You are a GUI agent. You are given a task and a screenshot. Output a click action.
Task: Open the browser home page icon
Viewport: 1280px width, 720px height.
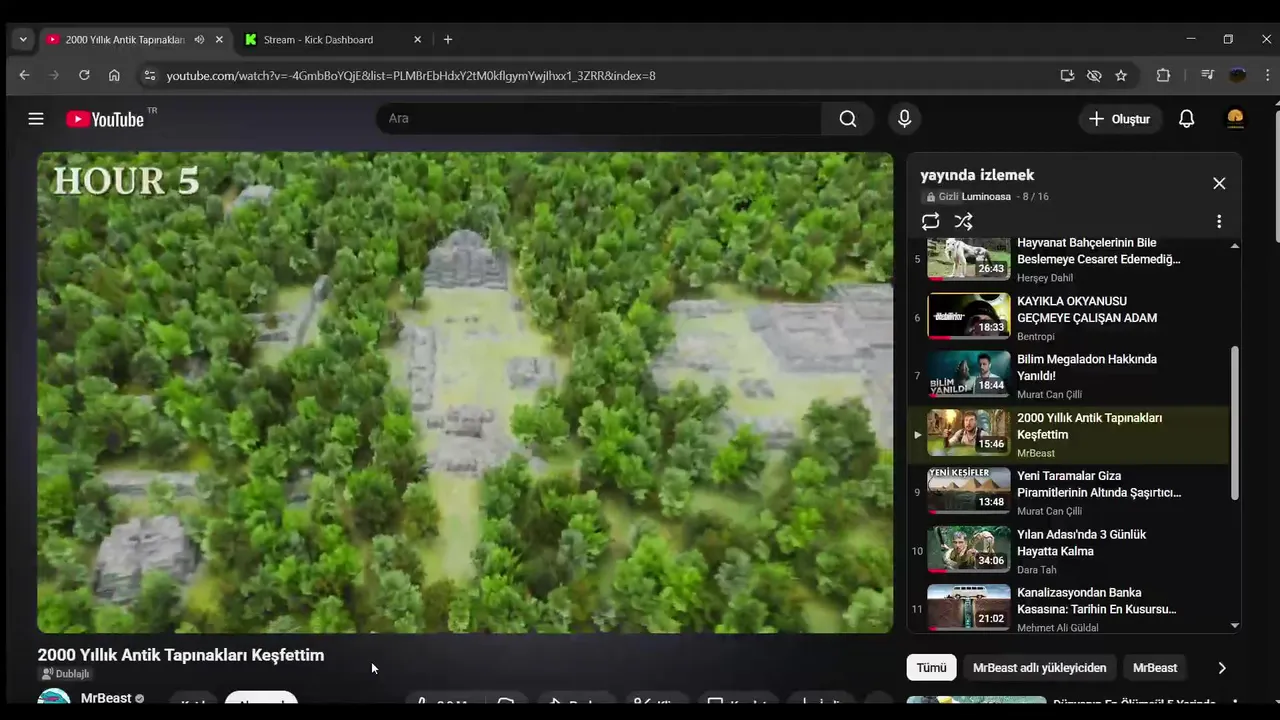point(114,75)
